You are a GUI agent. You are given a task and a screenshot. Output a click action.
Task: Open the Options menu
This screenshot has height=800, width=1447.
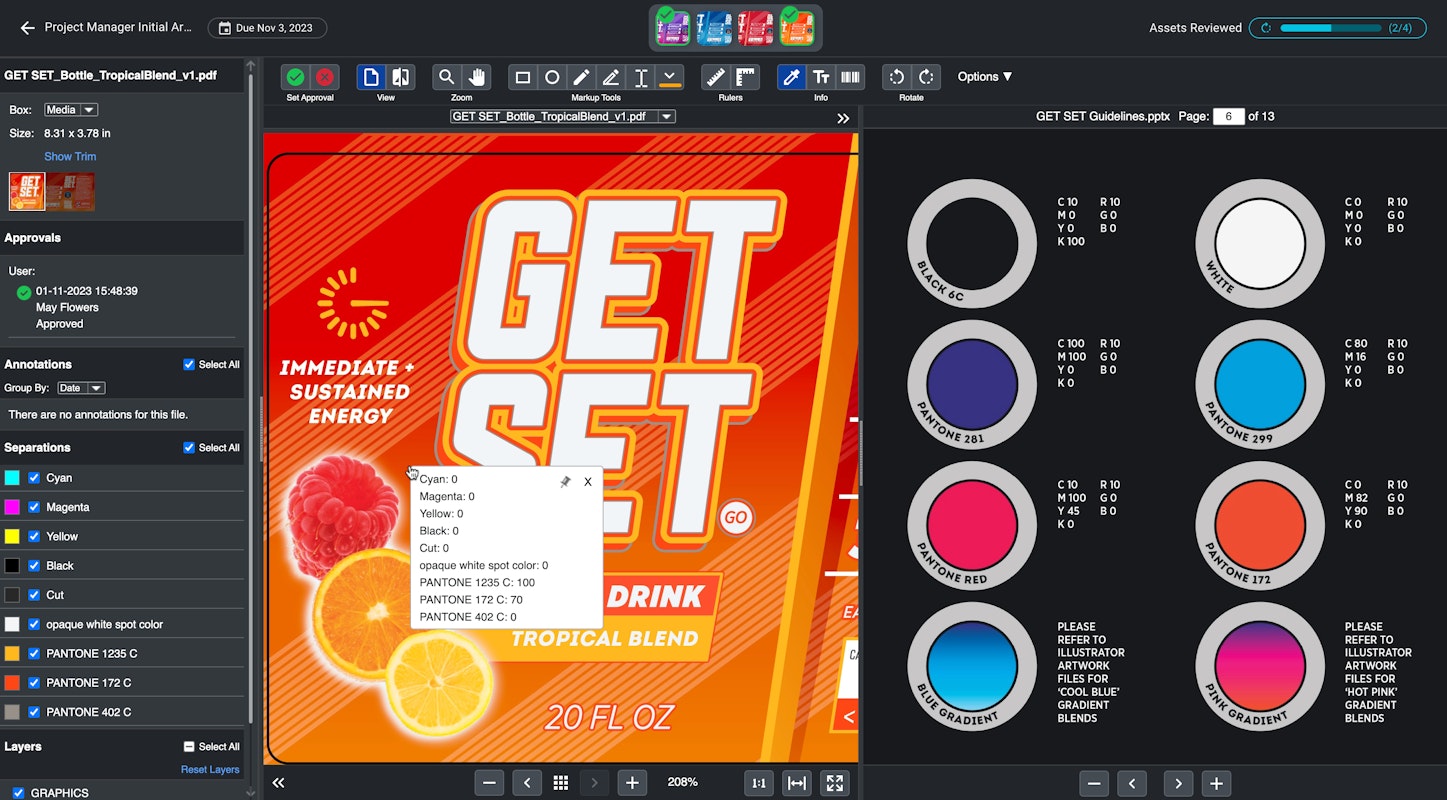coord(985,77)
